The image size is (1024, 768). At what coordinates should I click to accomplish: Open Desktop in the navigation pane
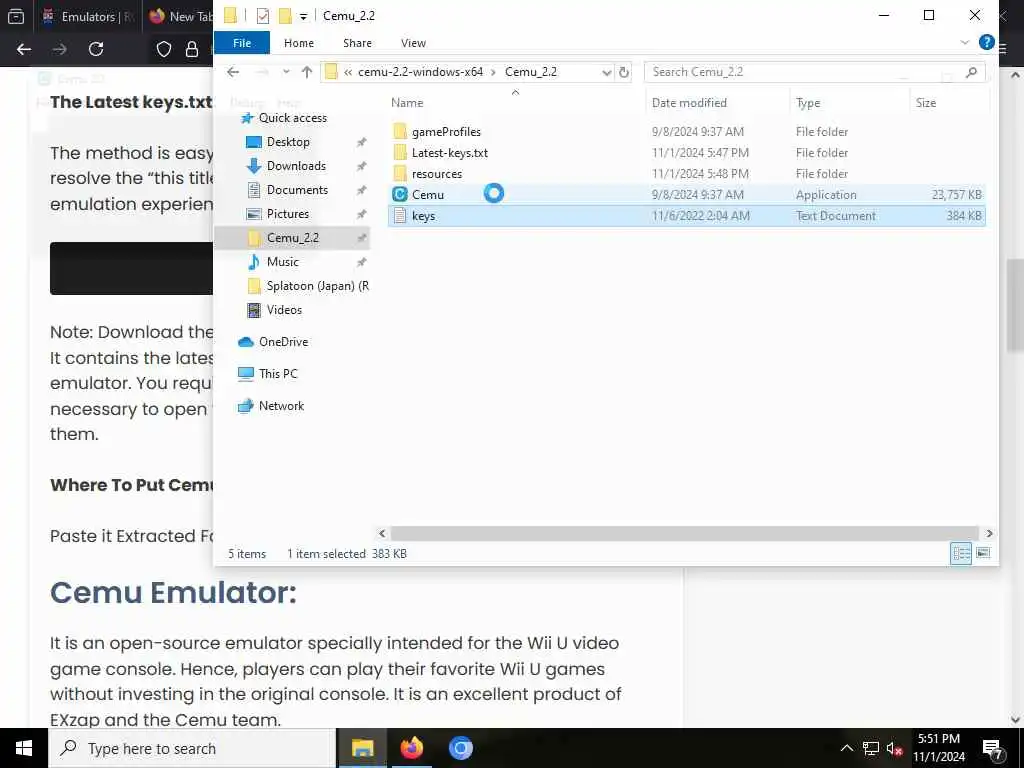288,142
